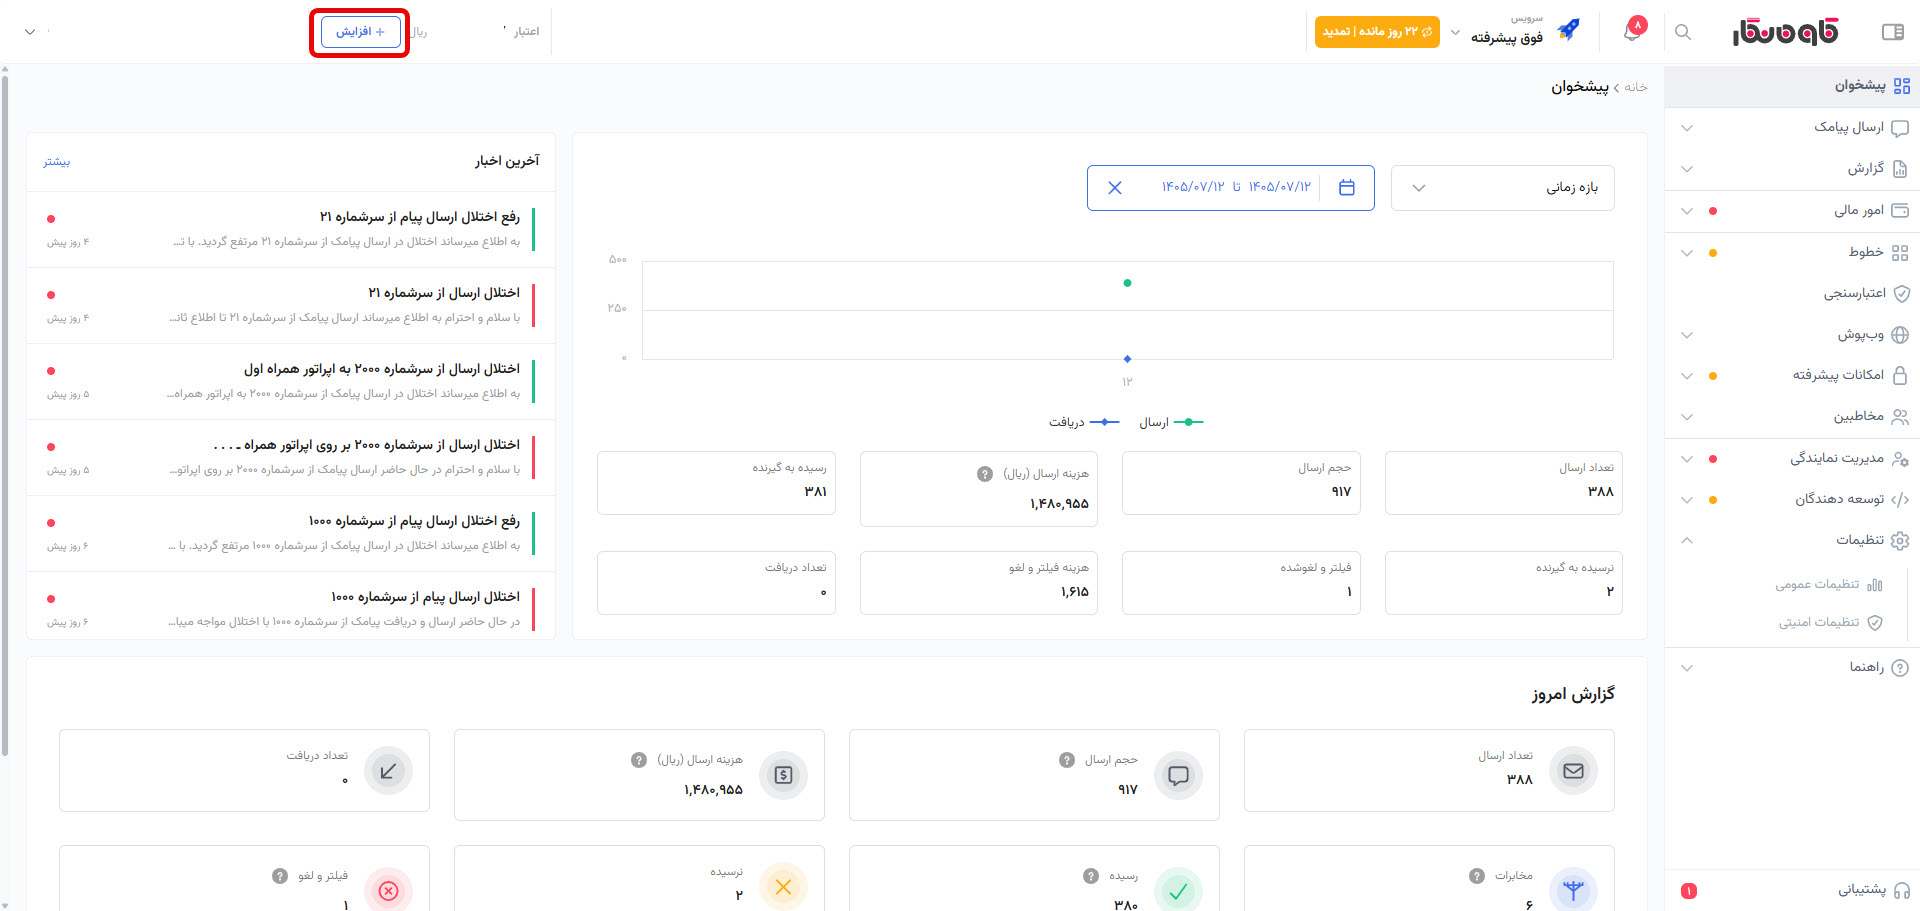Click antenna icon on مخابرات card
Screen dimensions: 1920x911
pos(1573,890)
